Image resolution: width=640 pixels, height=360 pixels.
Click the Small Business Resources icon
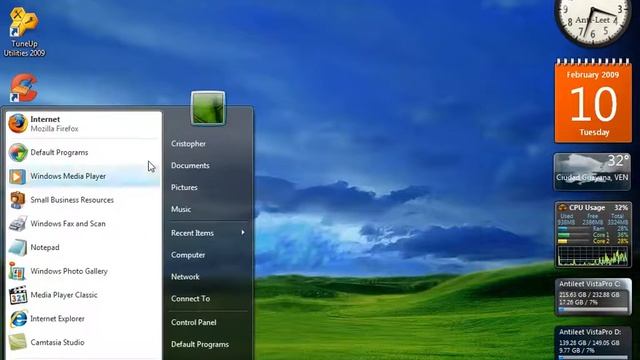[x=18, y=200]
